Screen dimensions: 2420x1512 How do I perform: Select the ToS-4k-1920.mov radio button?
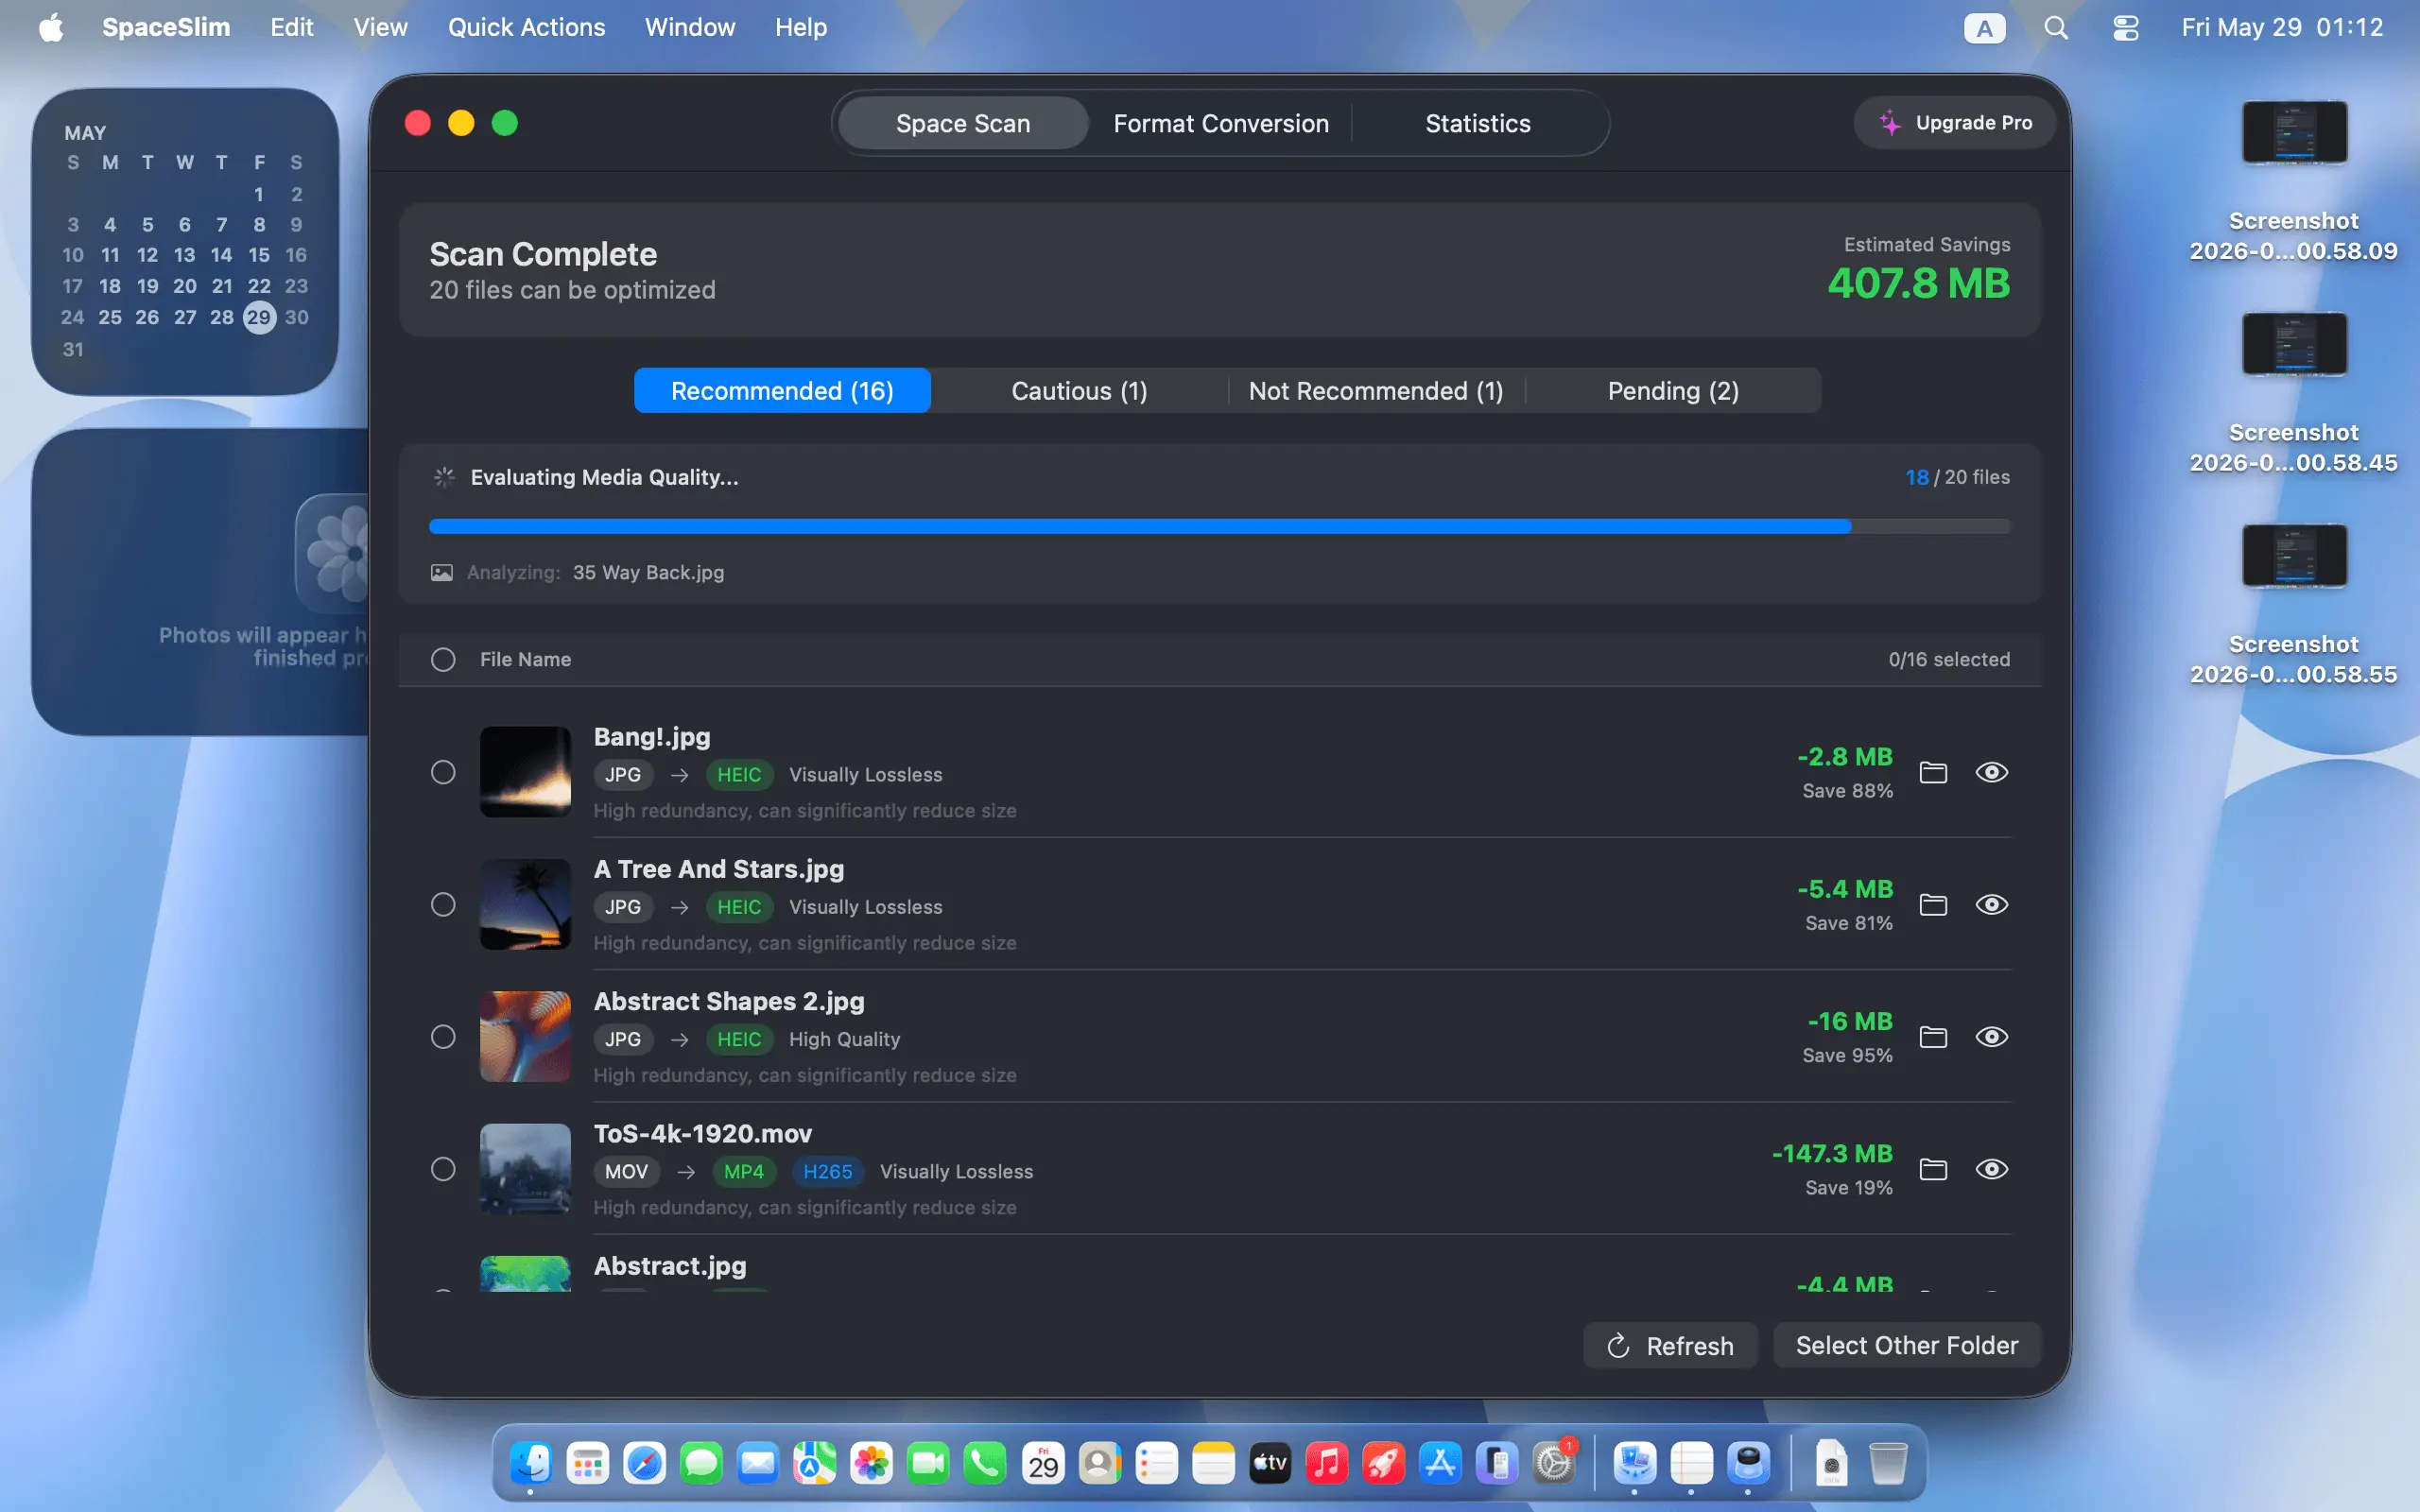coord(443,1169)
